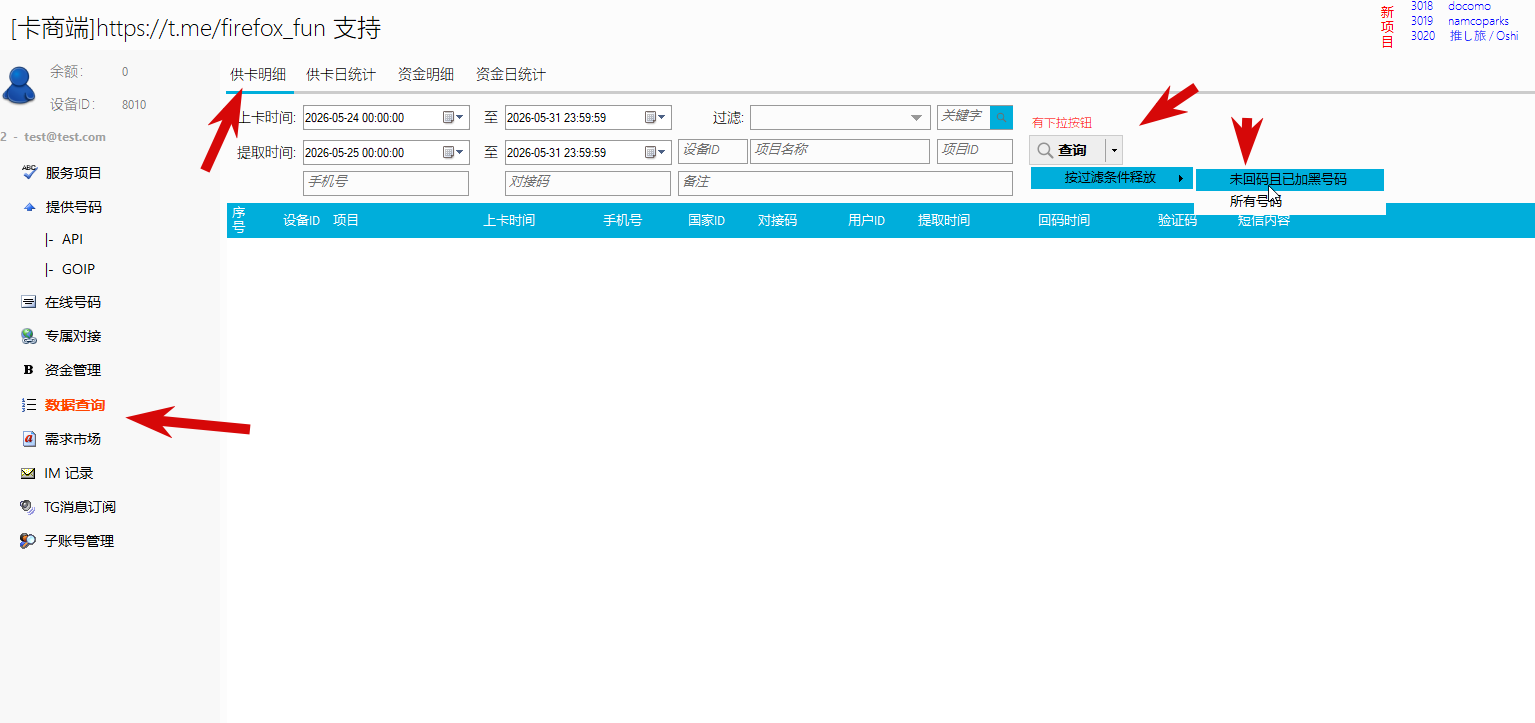
Task: Expand the 过滤 combo box
Action: (917, 118)
